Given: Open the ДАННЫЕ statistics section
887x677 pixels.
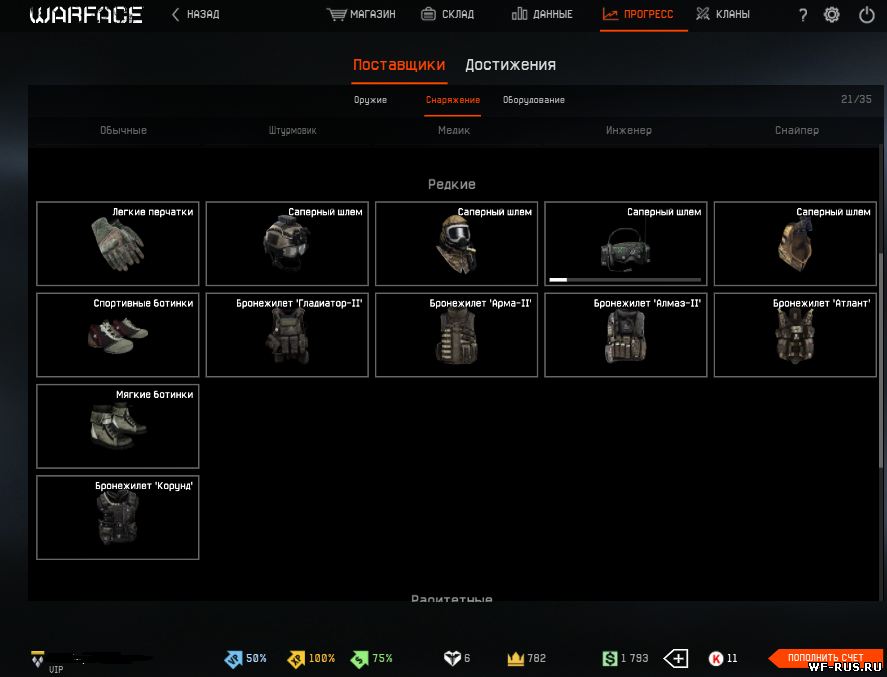Looking at the screenshot, I should [x=542, y=15].
